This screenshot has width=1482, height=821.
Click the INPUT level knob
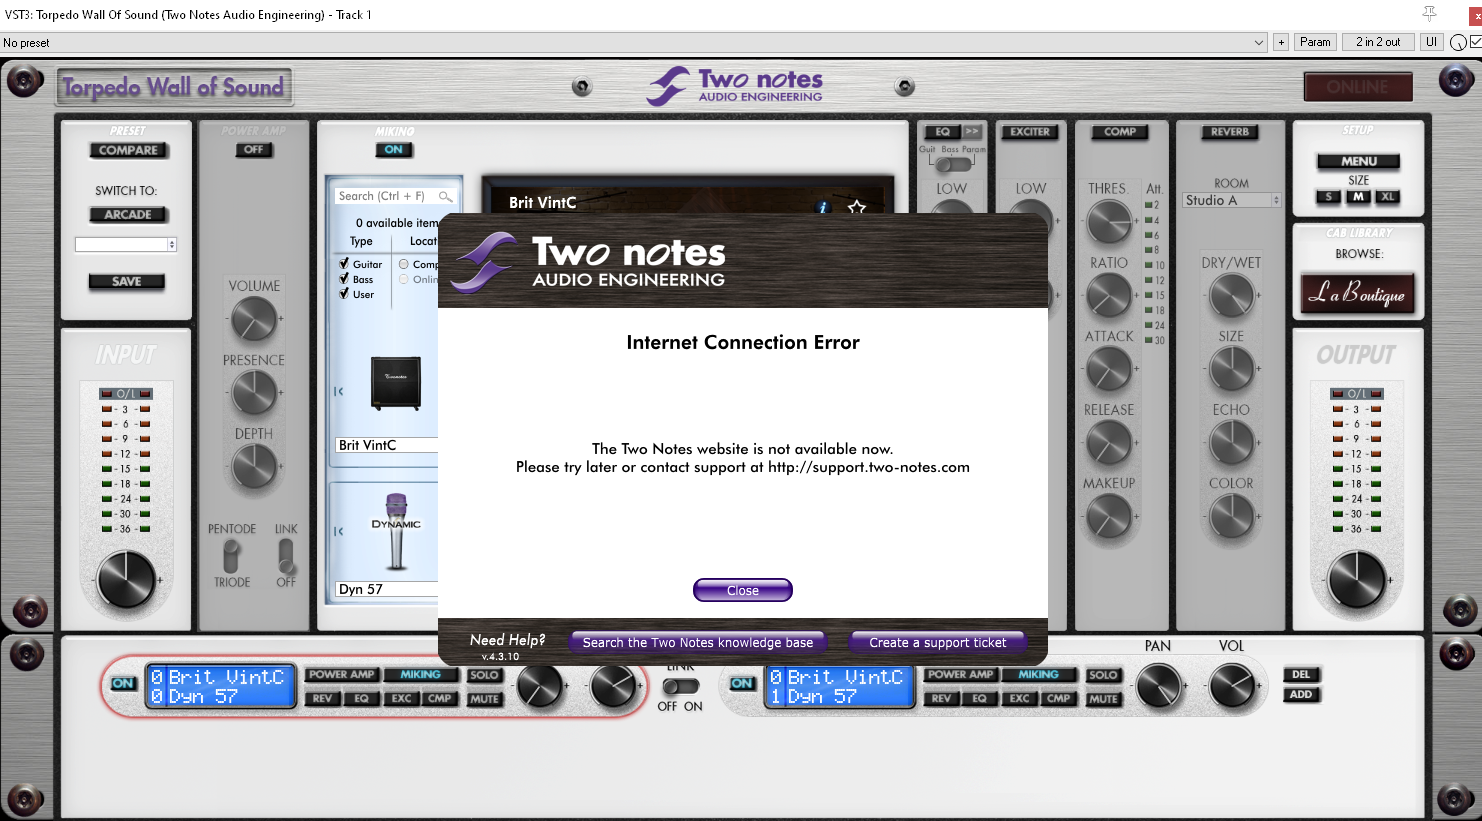click(x=126, y=579)
